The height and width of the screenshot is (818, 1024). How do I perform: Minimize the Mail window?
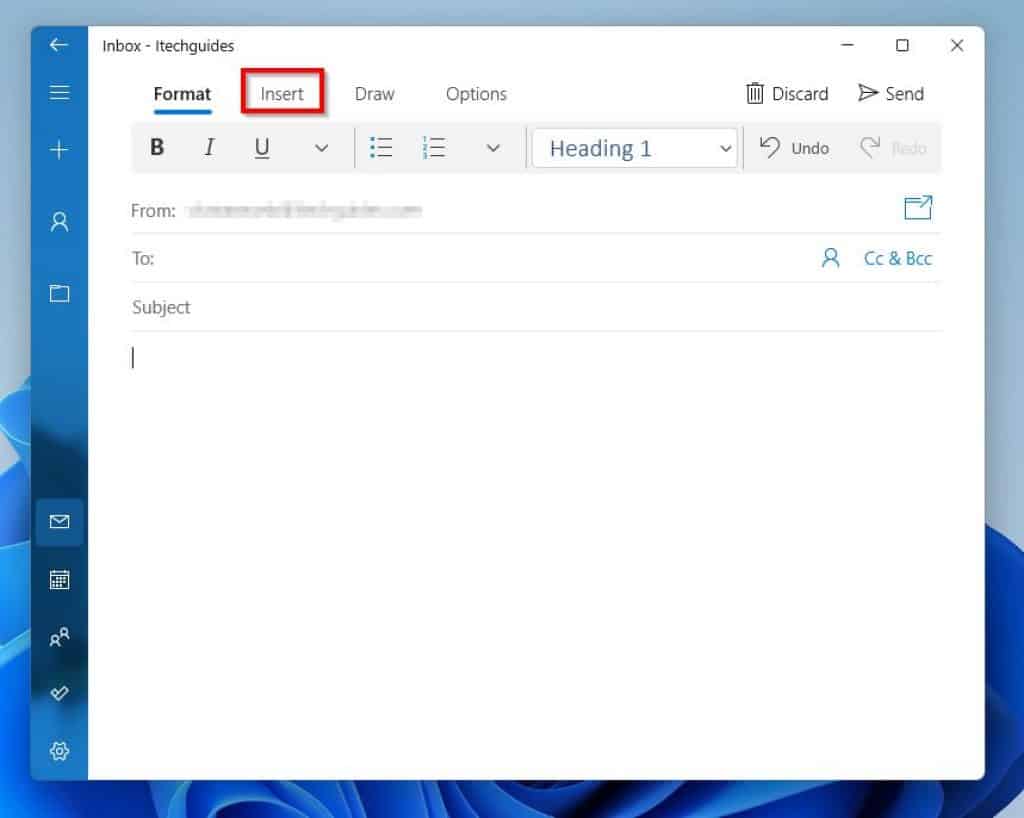847,45
